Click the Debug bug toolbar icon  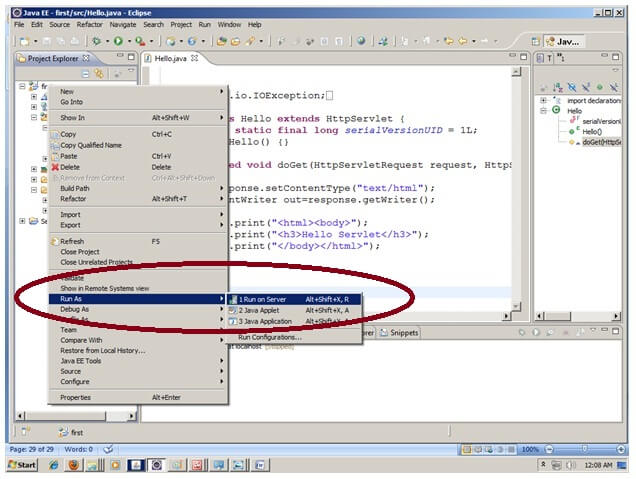(x=97, y=41)
